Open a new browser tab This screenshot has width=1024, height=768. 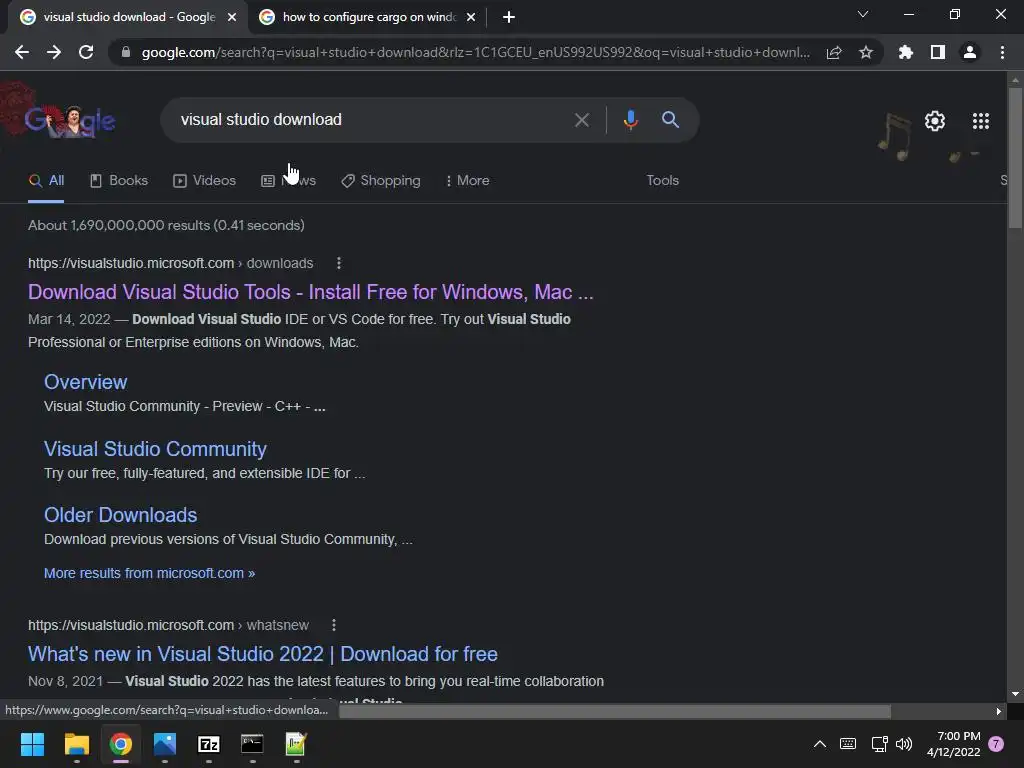[x=509, y=18]
